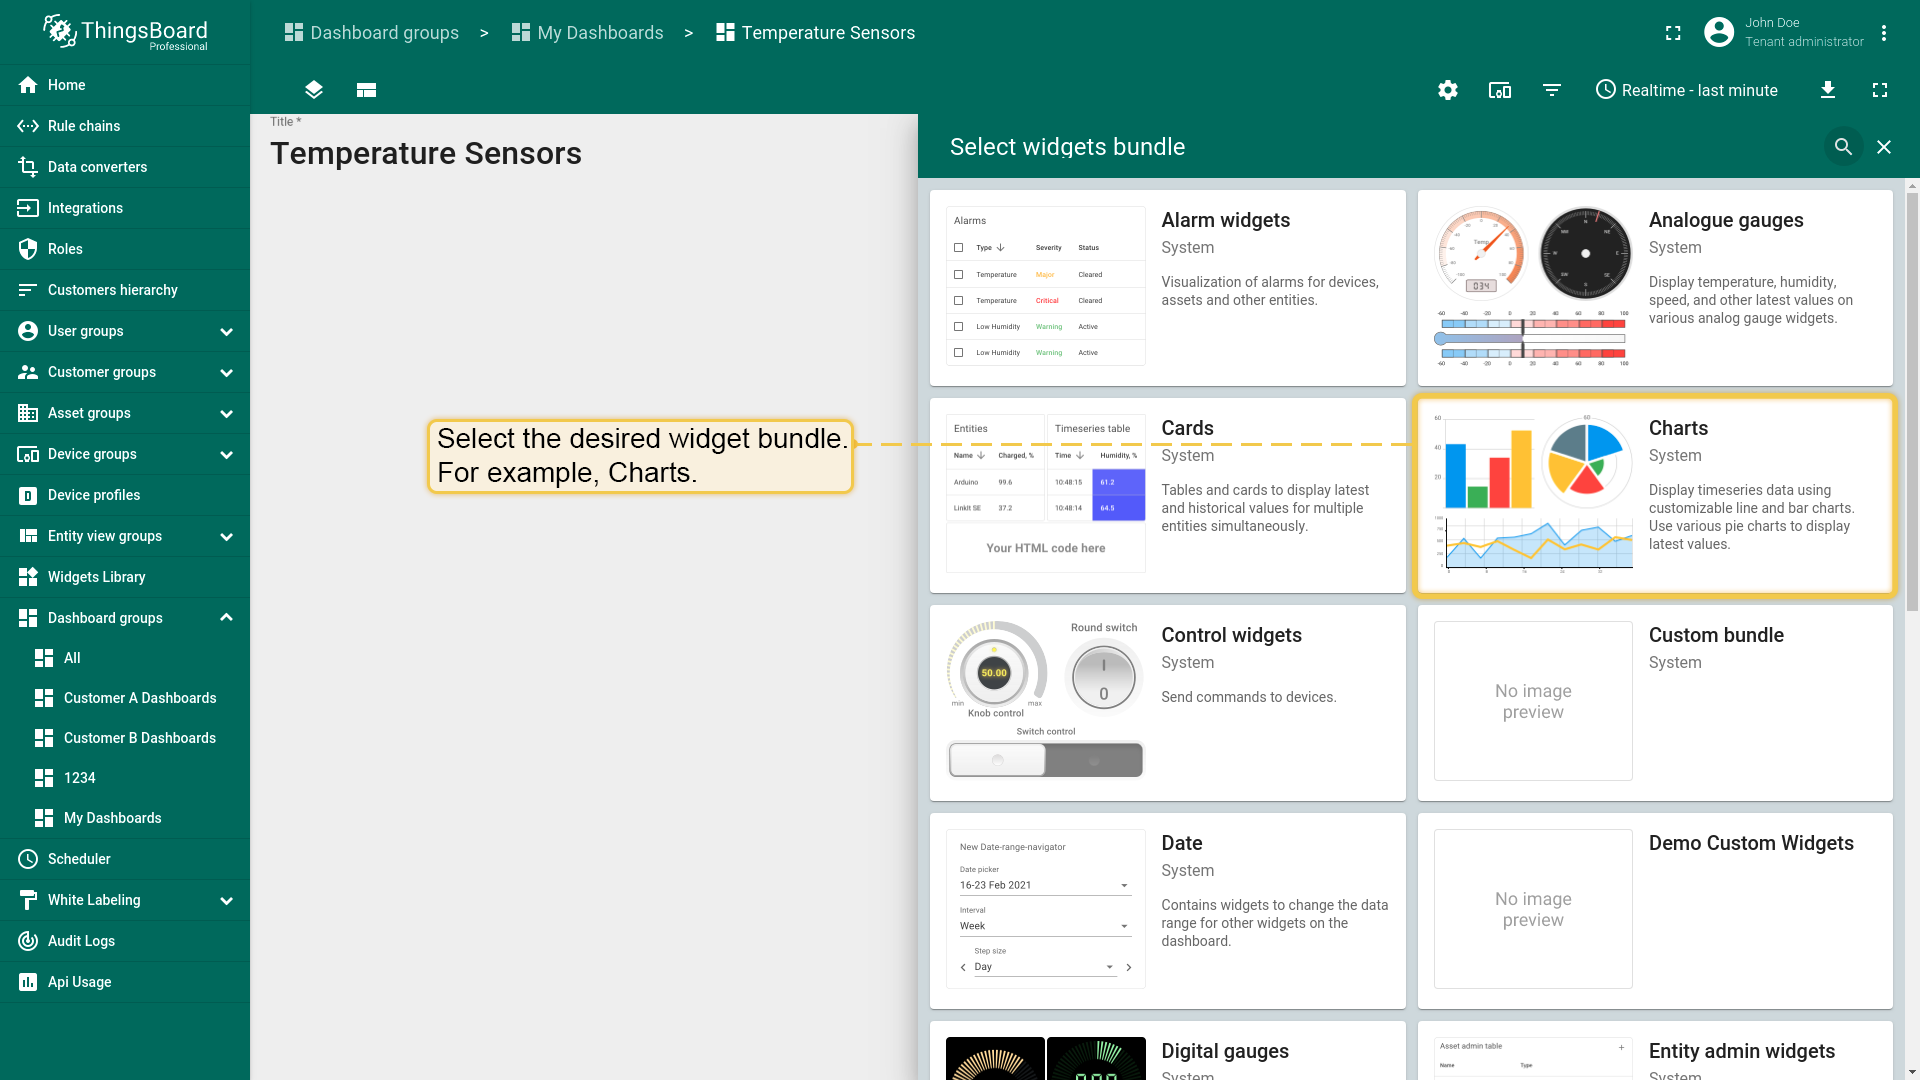Viewport: 1920px width, 1080px height.
Task: Open dashboard settings gear icon
Action: 1447,90
